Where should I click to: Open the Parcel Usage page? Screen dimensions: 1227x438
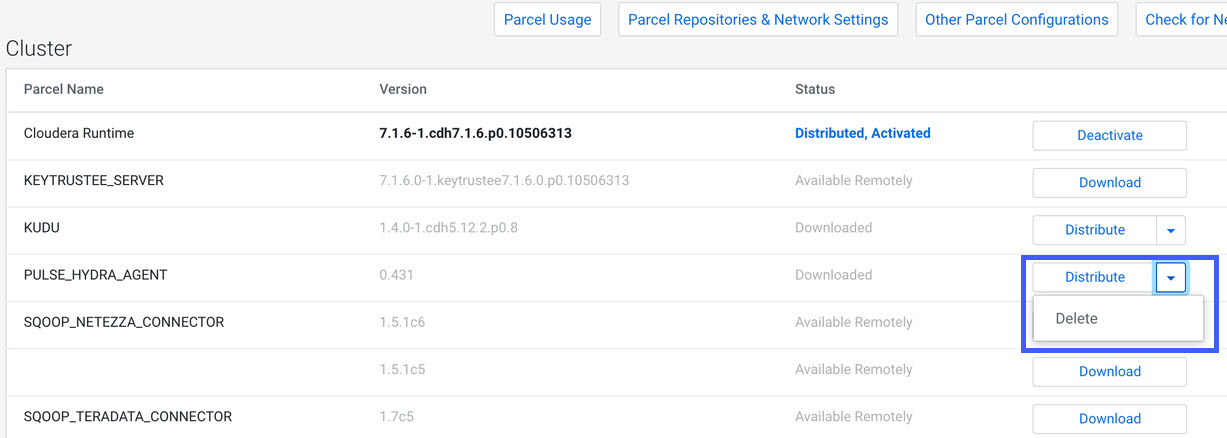[x=547, y=19]
